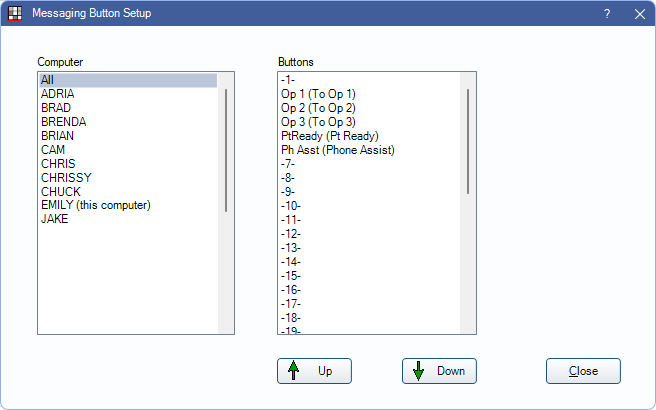
Task: Click the app icon in title bar
Action: coord(15,14)
